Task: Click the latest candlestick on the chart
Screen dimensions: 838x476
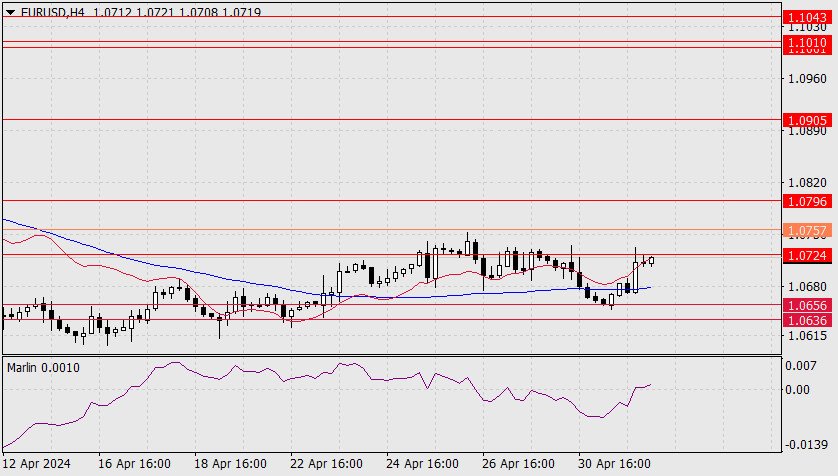Action: (651, 261)
